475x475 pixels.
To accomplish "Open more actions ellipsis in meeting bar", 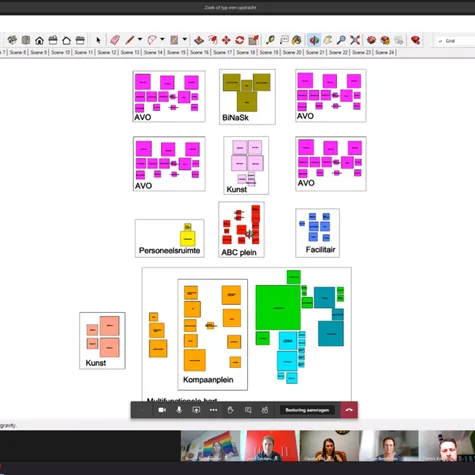I will (x=213, y=410).
